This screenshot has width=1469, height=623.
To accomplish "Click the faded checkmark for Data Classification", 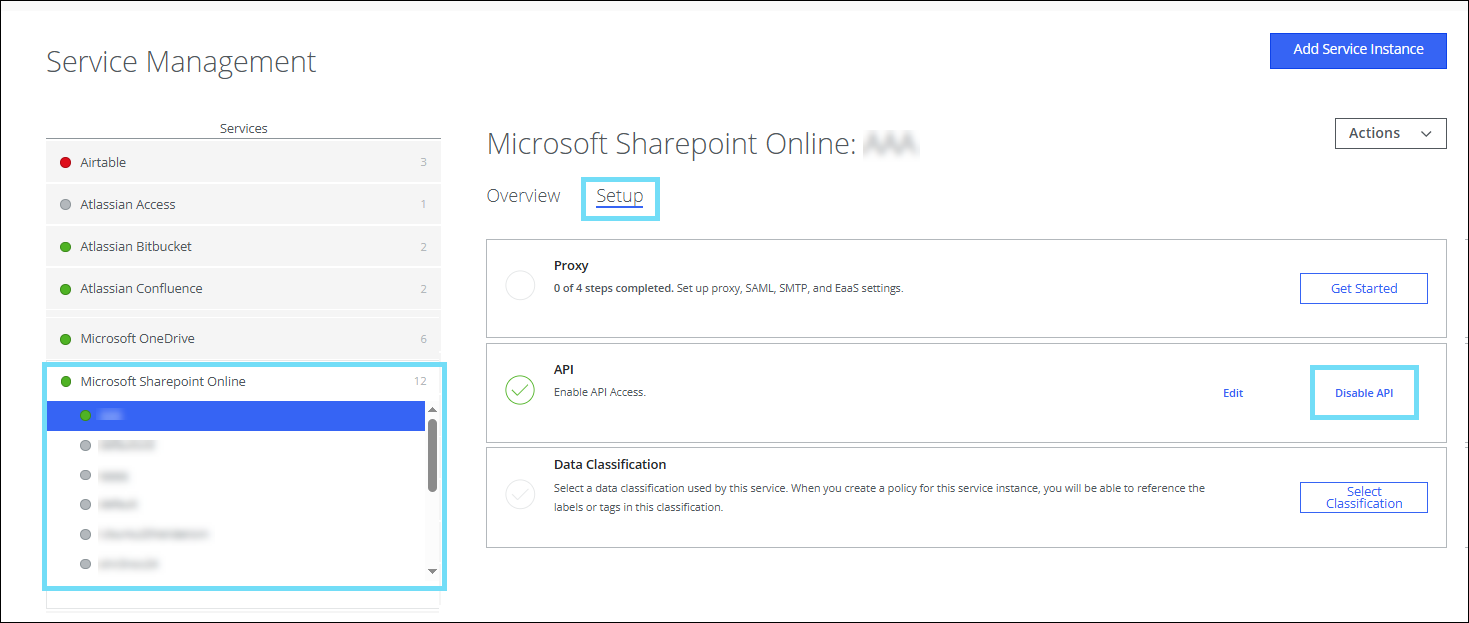I will 520,494.
